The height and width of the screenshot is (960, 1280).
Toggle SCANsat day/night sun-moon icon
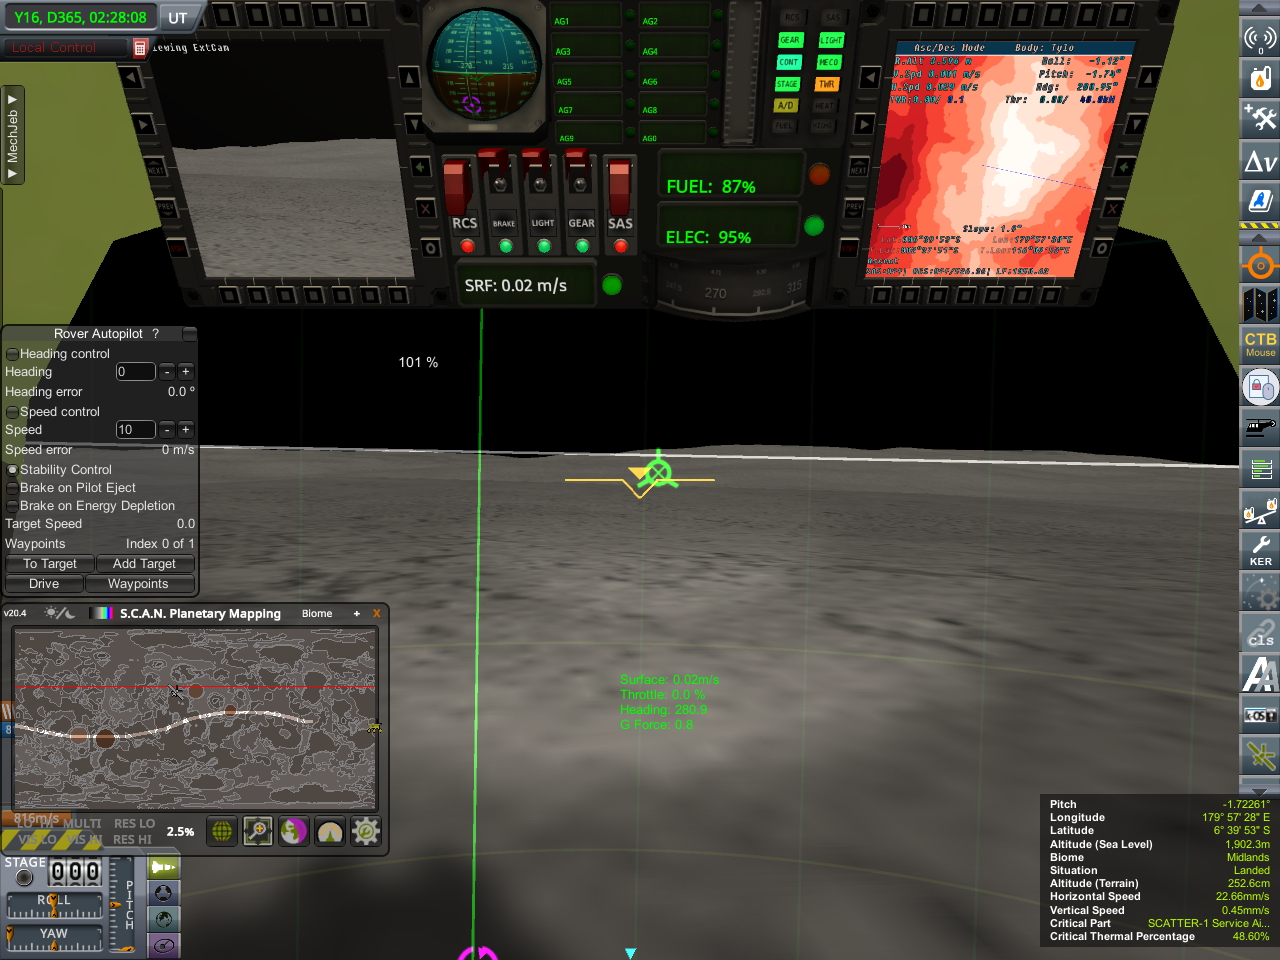pos(60,613)
